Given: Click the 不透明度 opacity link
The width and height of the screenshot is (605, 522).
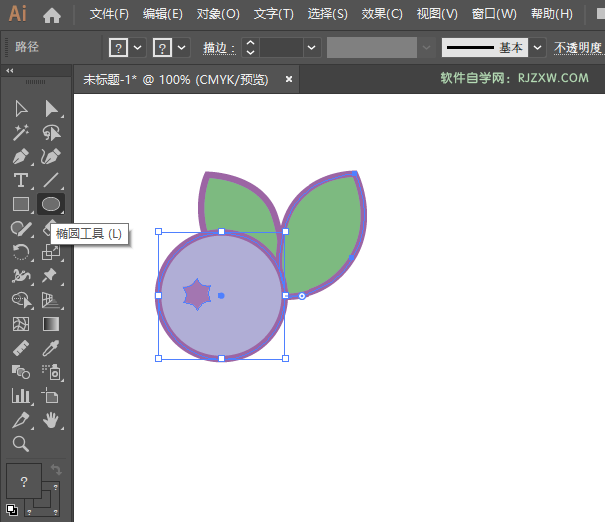Looking at the screenshot, I should coord(578,48).
